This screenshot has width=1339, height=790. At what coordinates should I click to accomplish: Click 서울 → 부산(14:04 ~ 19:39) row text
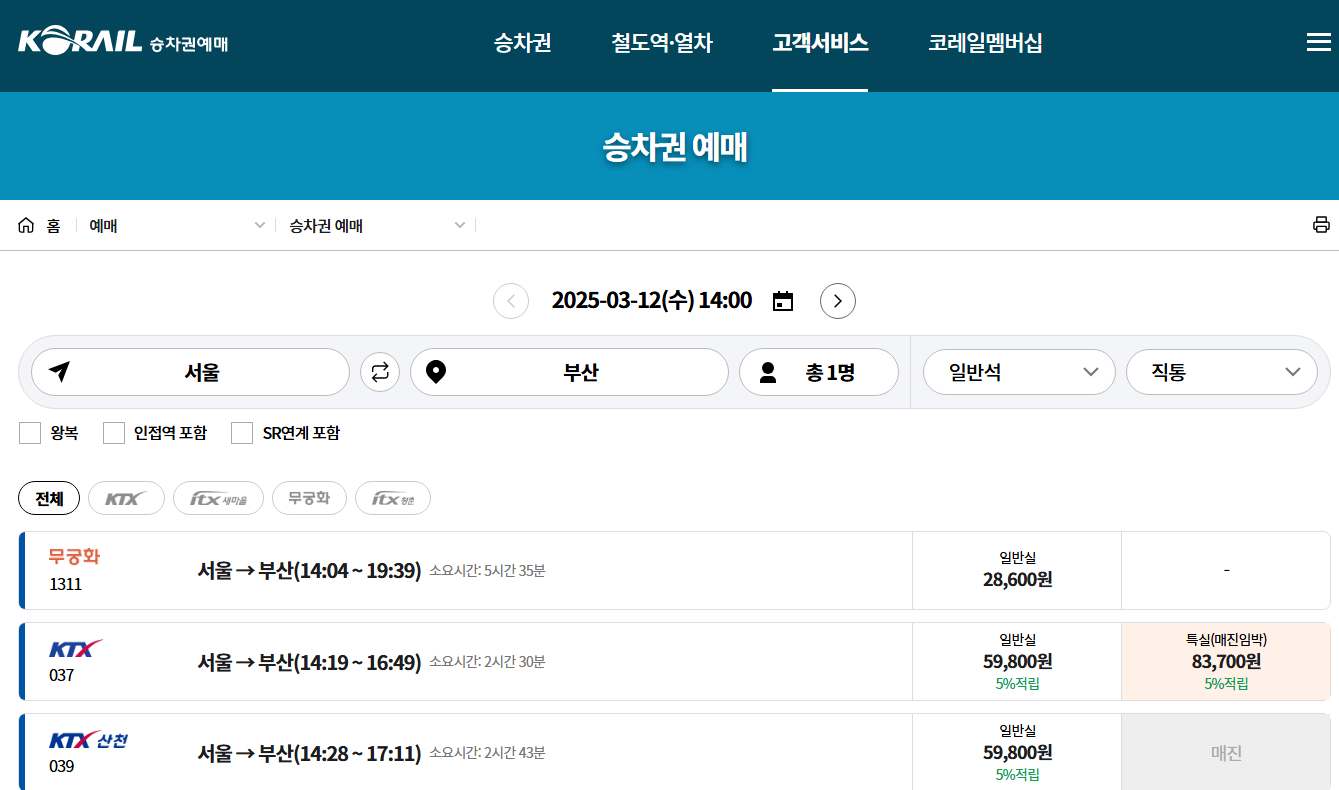(x=309, y=571)
